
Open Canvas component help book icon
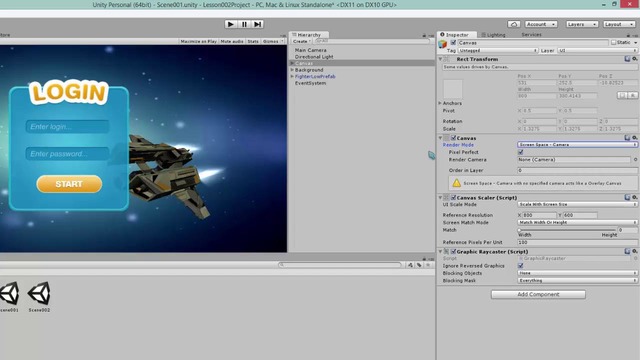click(x=627, y=138)
